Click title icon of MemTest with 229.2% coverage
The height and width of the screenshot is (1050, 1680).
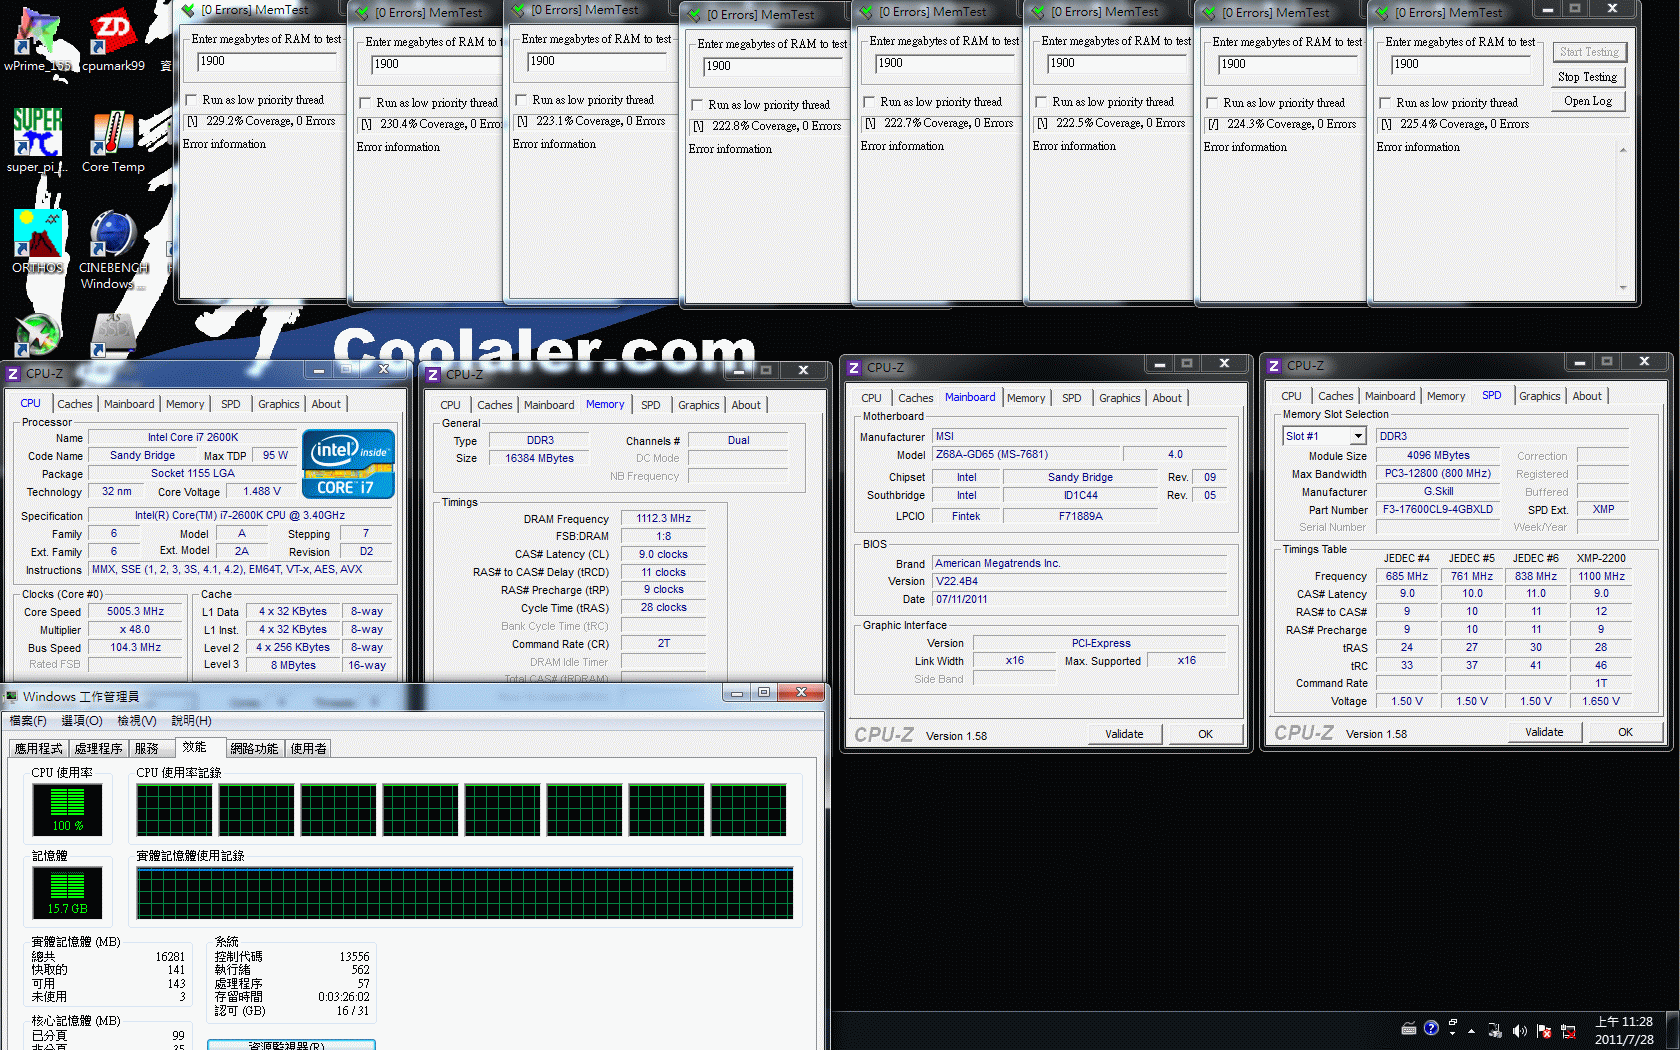coord(188,10)
